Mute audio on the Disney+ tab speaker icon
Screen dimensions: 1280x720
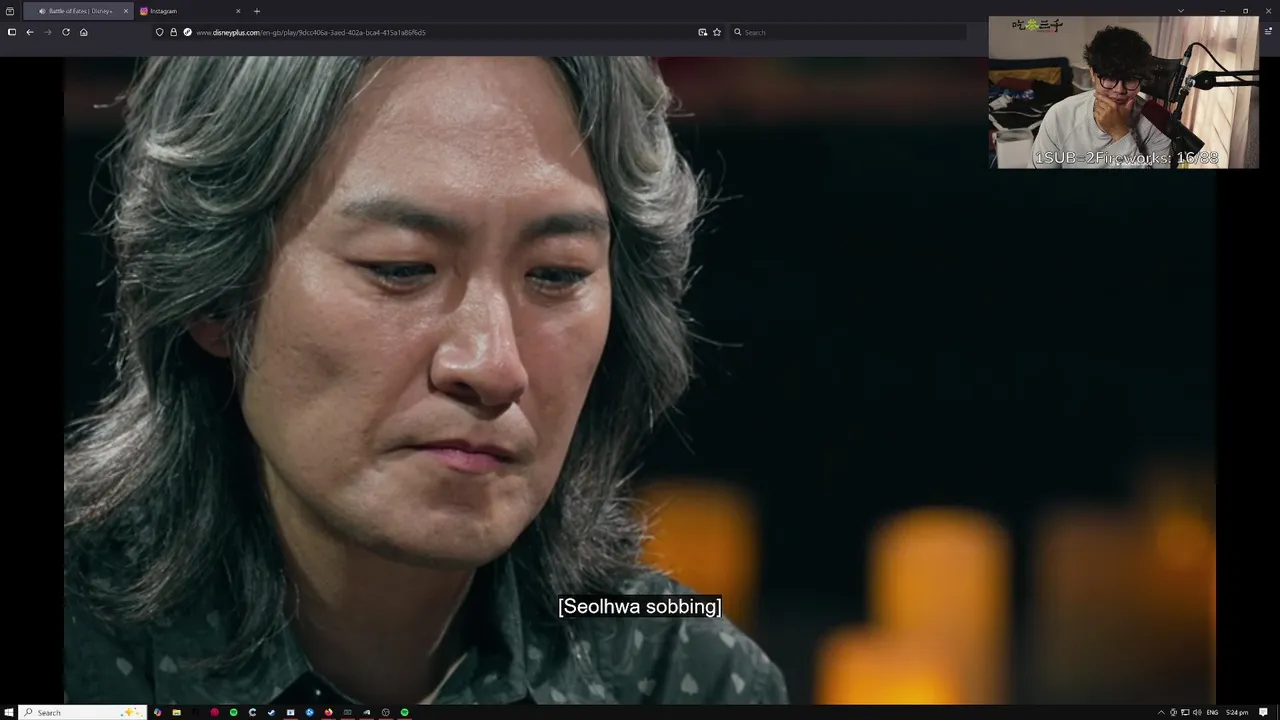point(42,11)
